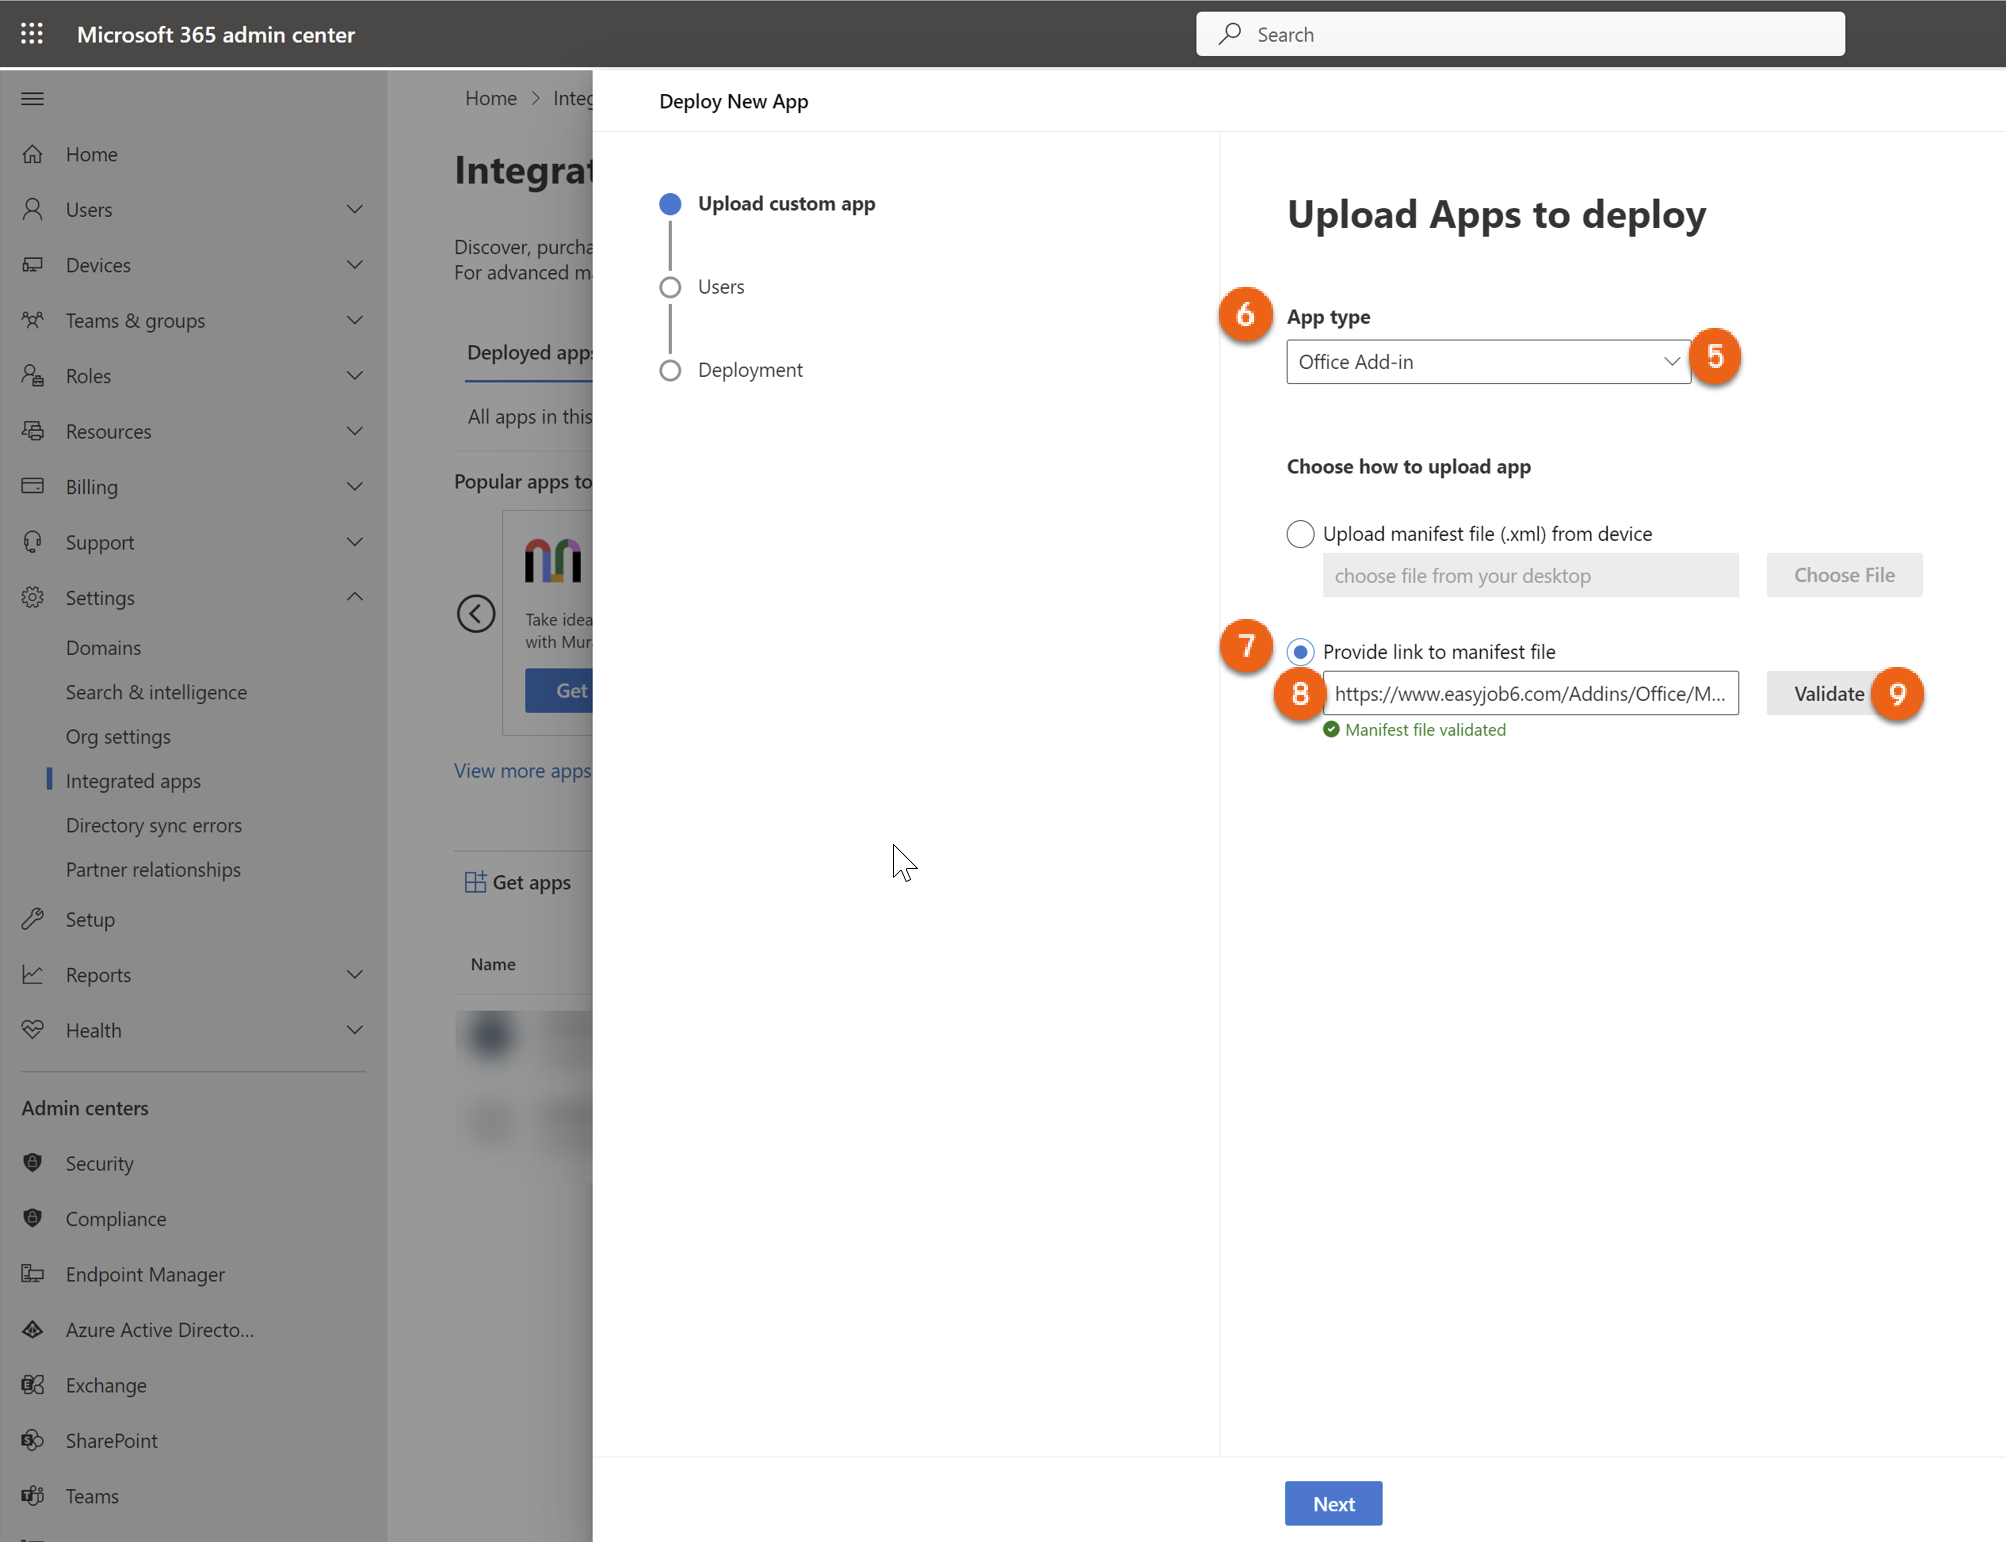Click the Exchange admin center icon

32,1384
